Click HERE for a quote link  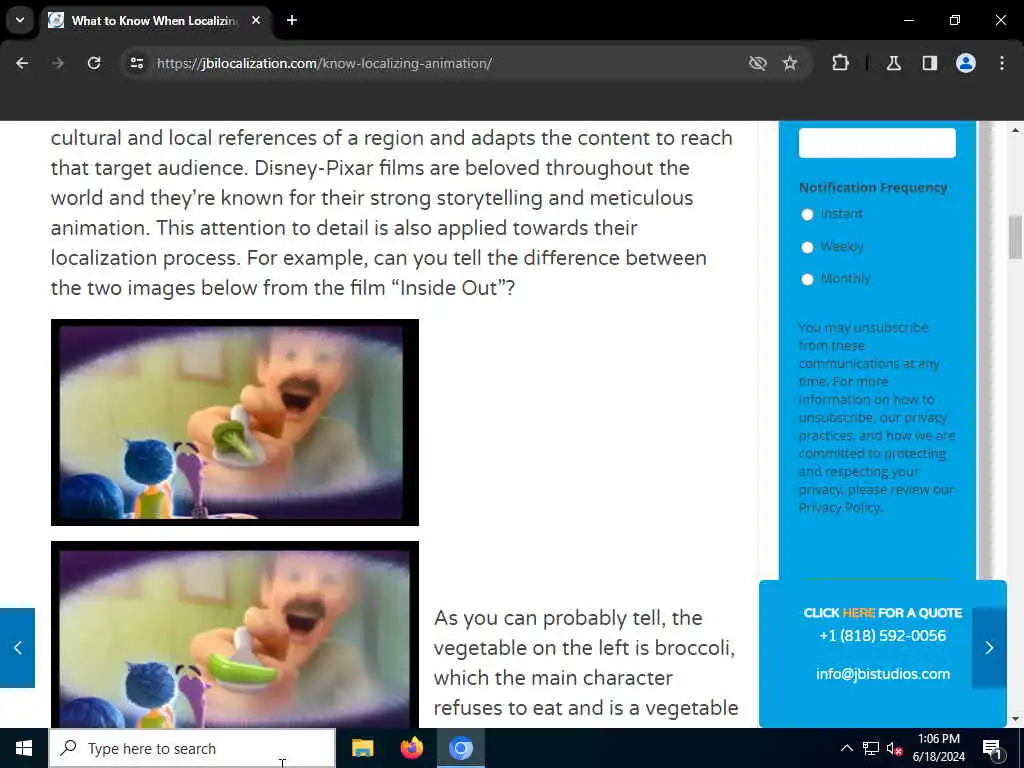859,613
